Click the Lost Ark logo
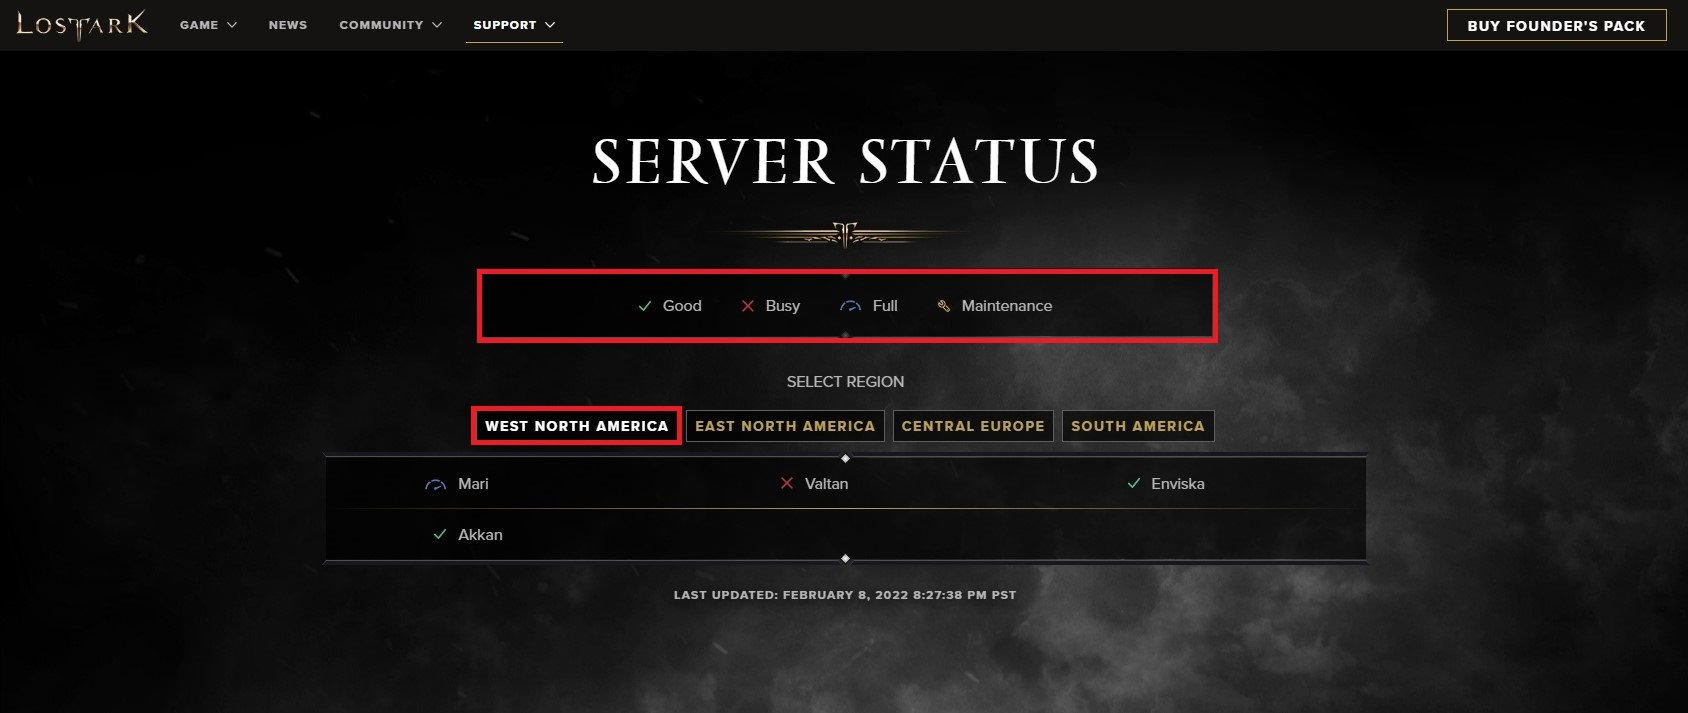 point(82,25)
